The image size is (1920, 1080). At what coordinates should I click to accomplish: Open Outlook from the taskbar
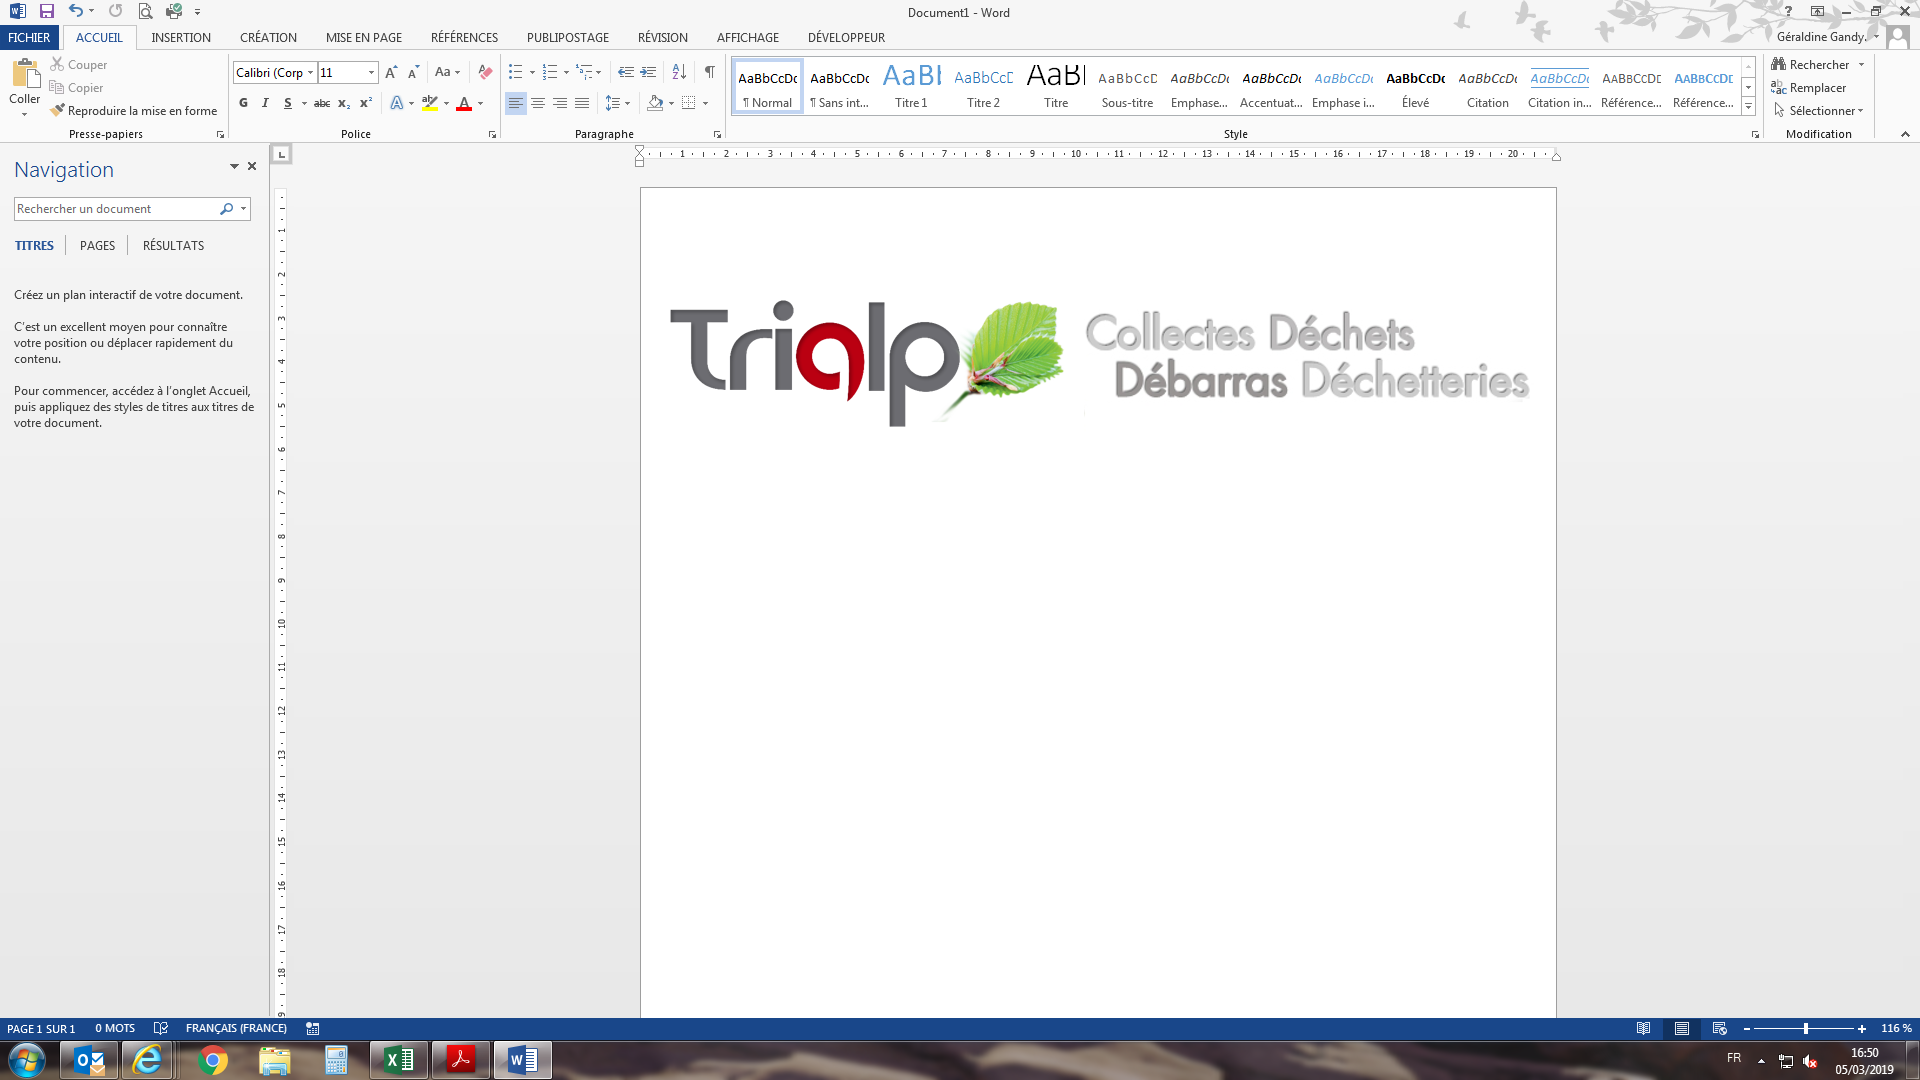89,1060
